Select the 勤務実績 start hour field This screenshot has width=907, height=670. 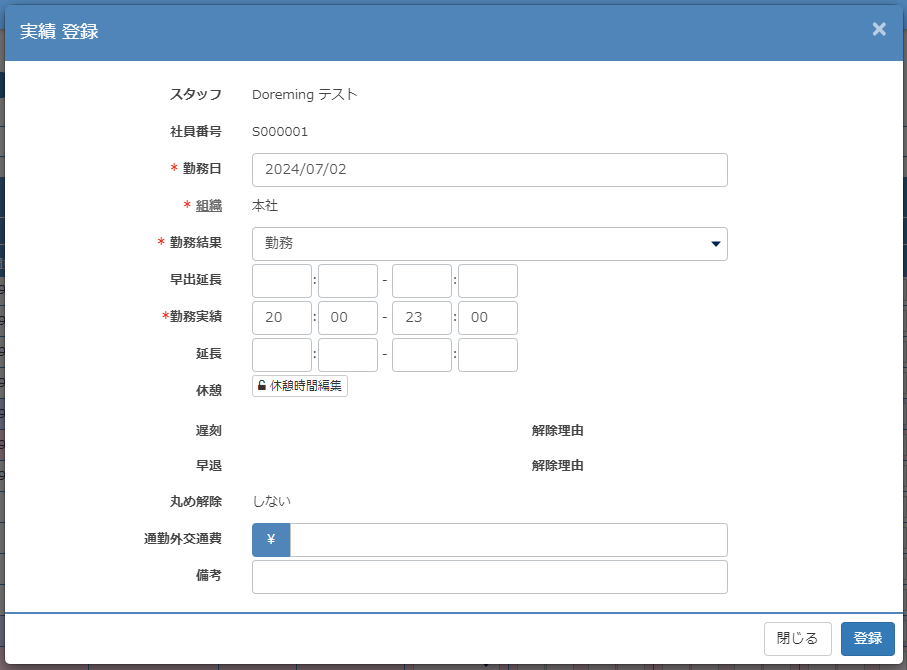point(282,318)
